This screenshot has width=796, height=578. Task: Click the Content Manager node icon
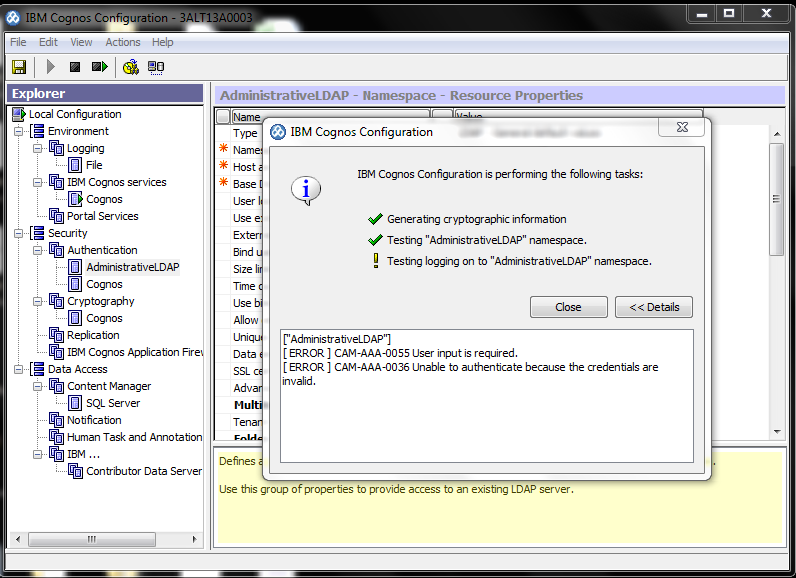(56, 386)
